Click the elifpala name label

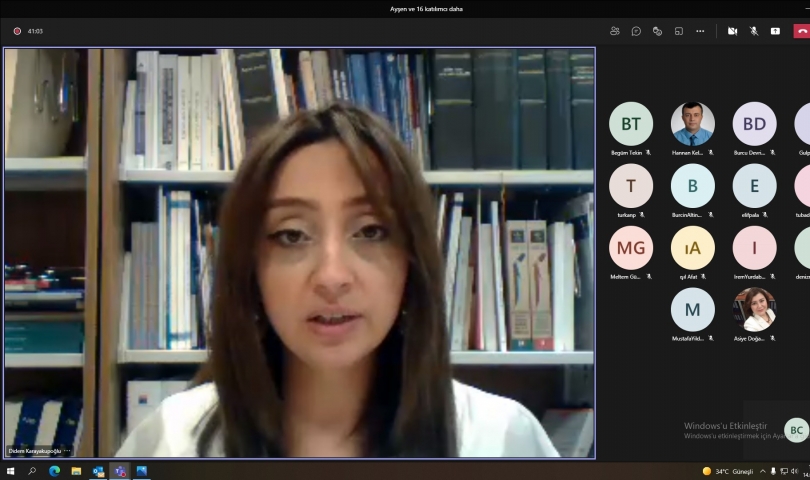[750, 215]
